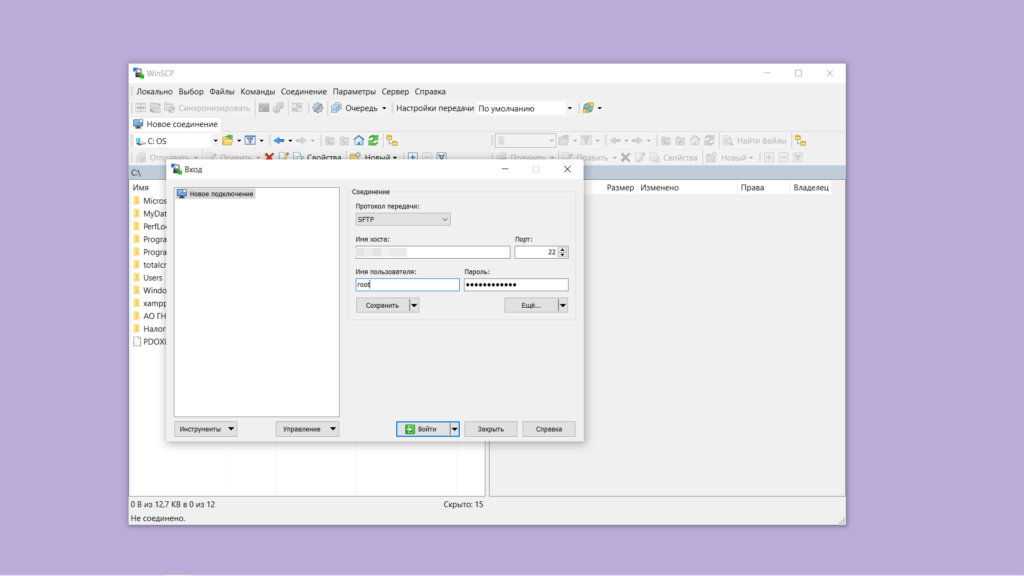Click the 'Закрыть' button in login dialog
The height and width of the screenshot is (576, 1024).
click(x=490, y=429)
